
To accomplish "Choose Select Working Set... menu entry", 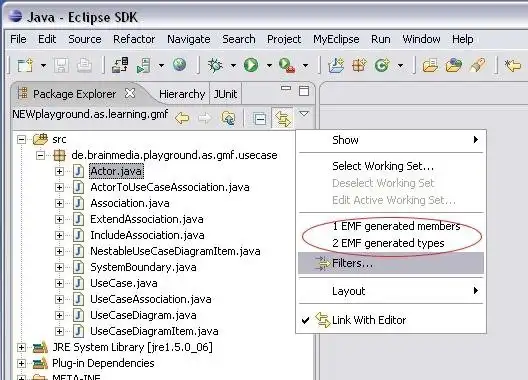I will 391,166.
